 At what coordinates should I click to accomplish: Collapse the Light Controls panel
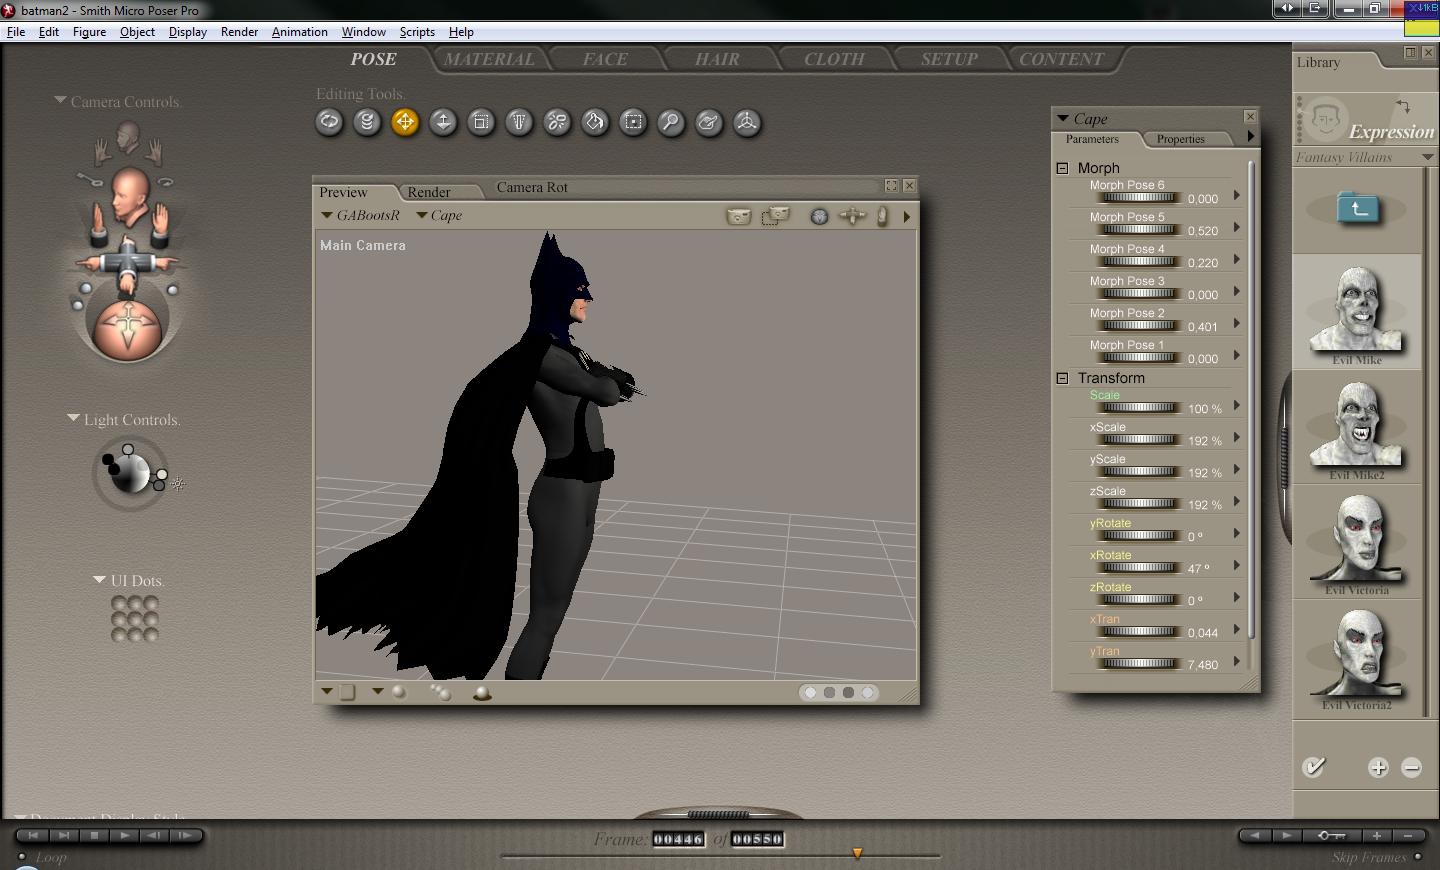(73, 418)
